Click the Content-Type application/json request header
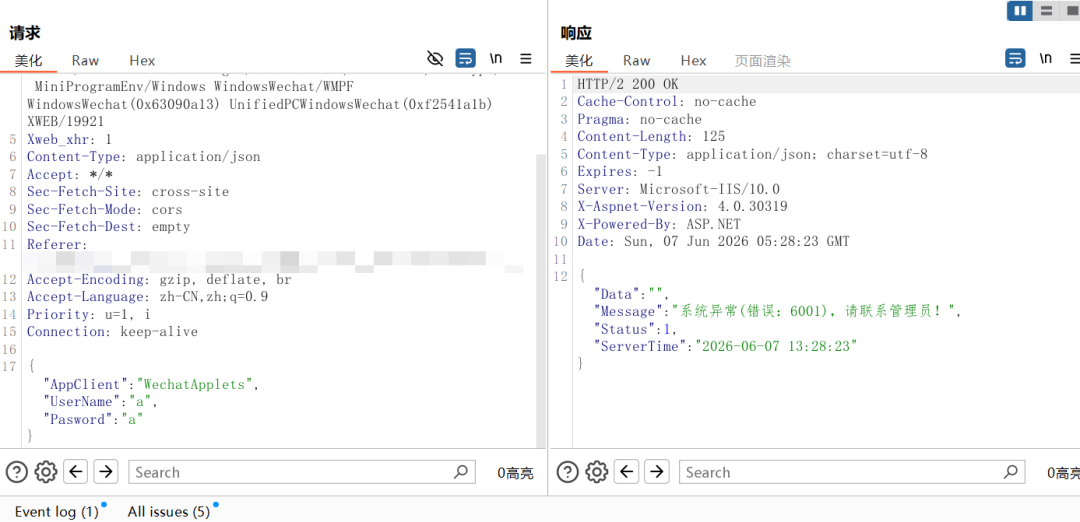Image resolution: width=1080 pixels, height=522 pixels. [144, 156]
